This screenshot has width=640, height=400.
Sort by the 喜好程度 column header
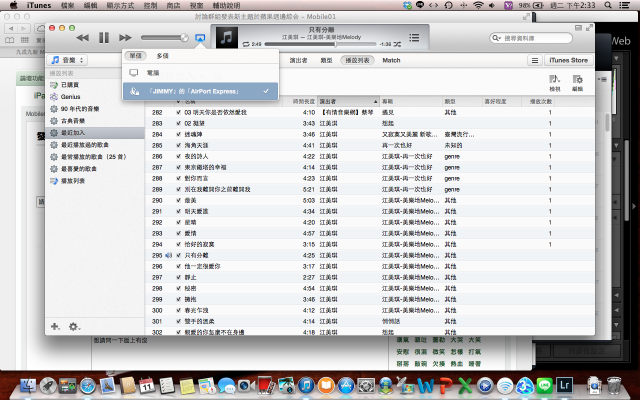tap(502, 101)
